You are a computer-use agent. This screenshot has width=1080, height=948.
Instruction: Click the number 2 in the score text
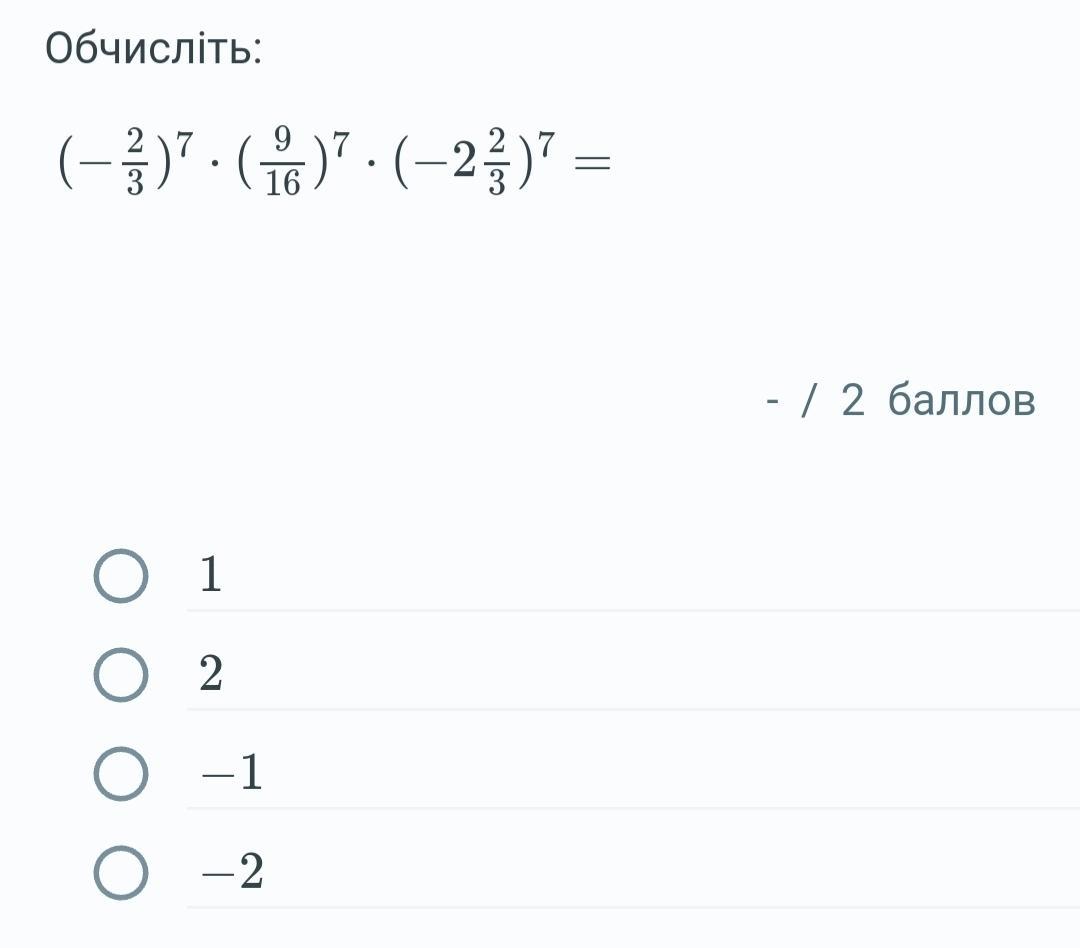coord(853,400)
